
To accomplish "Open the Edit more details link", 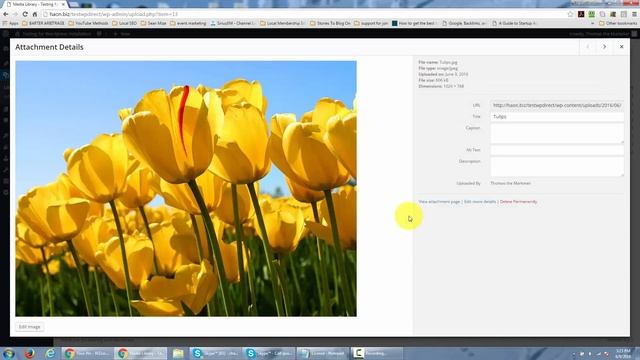I will click(x=480, y=202).
